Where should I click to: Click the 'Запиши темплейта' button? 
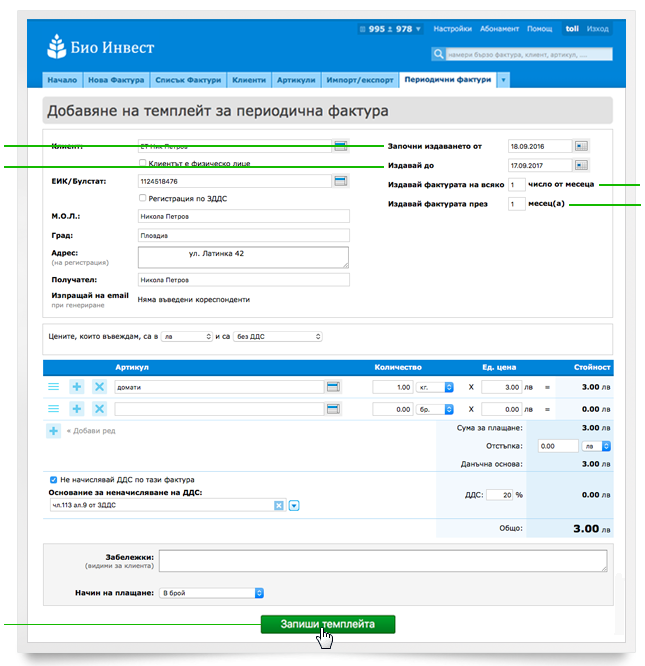click(328, 624)
